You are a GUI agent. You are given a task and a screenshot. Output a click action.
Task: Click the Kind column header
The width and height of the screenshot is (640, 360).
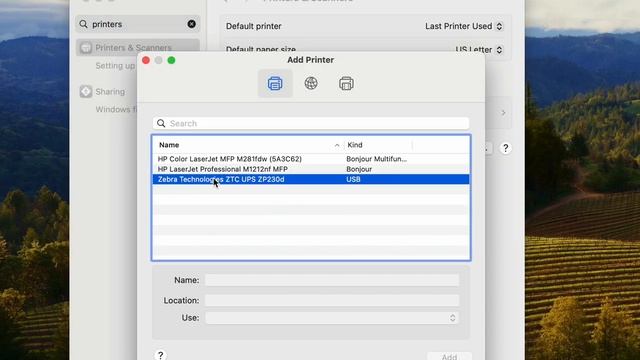[x=378, y=145]
